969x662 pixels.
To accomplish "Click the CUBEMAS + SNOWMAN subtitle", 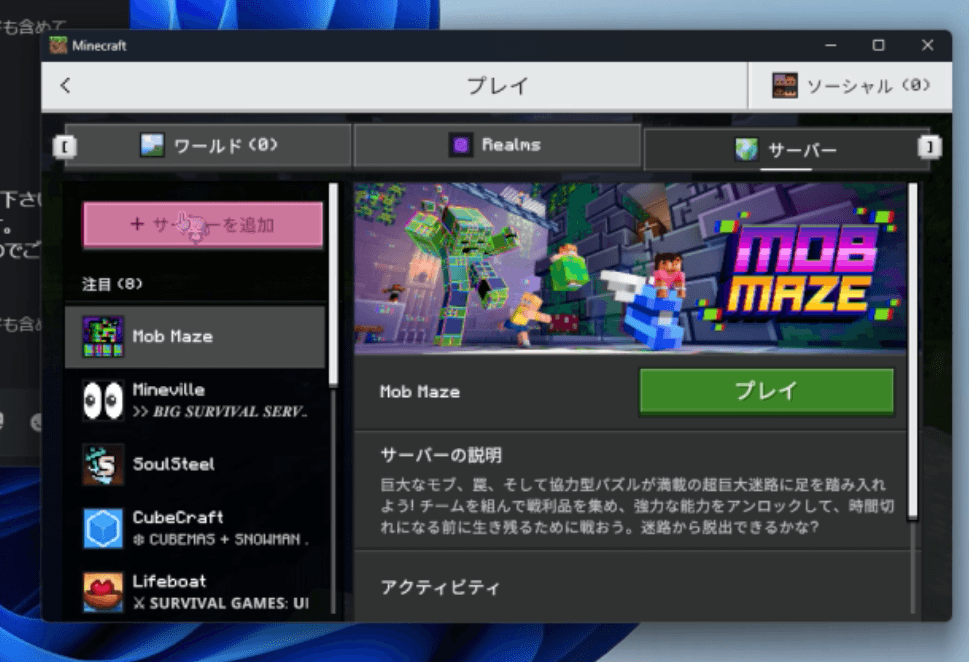I will (x=221, y=539).
